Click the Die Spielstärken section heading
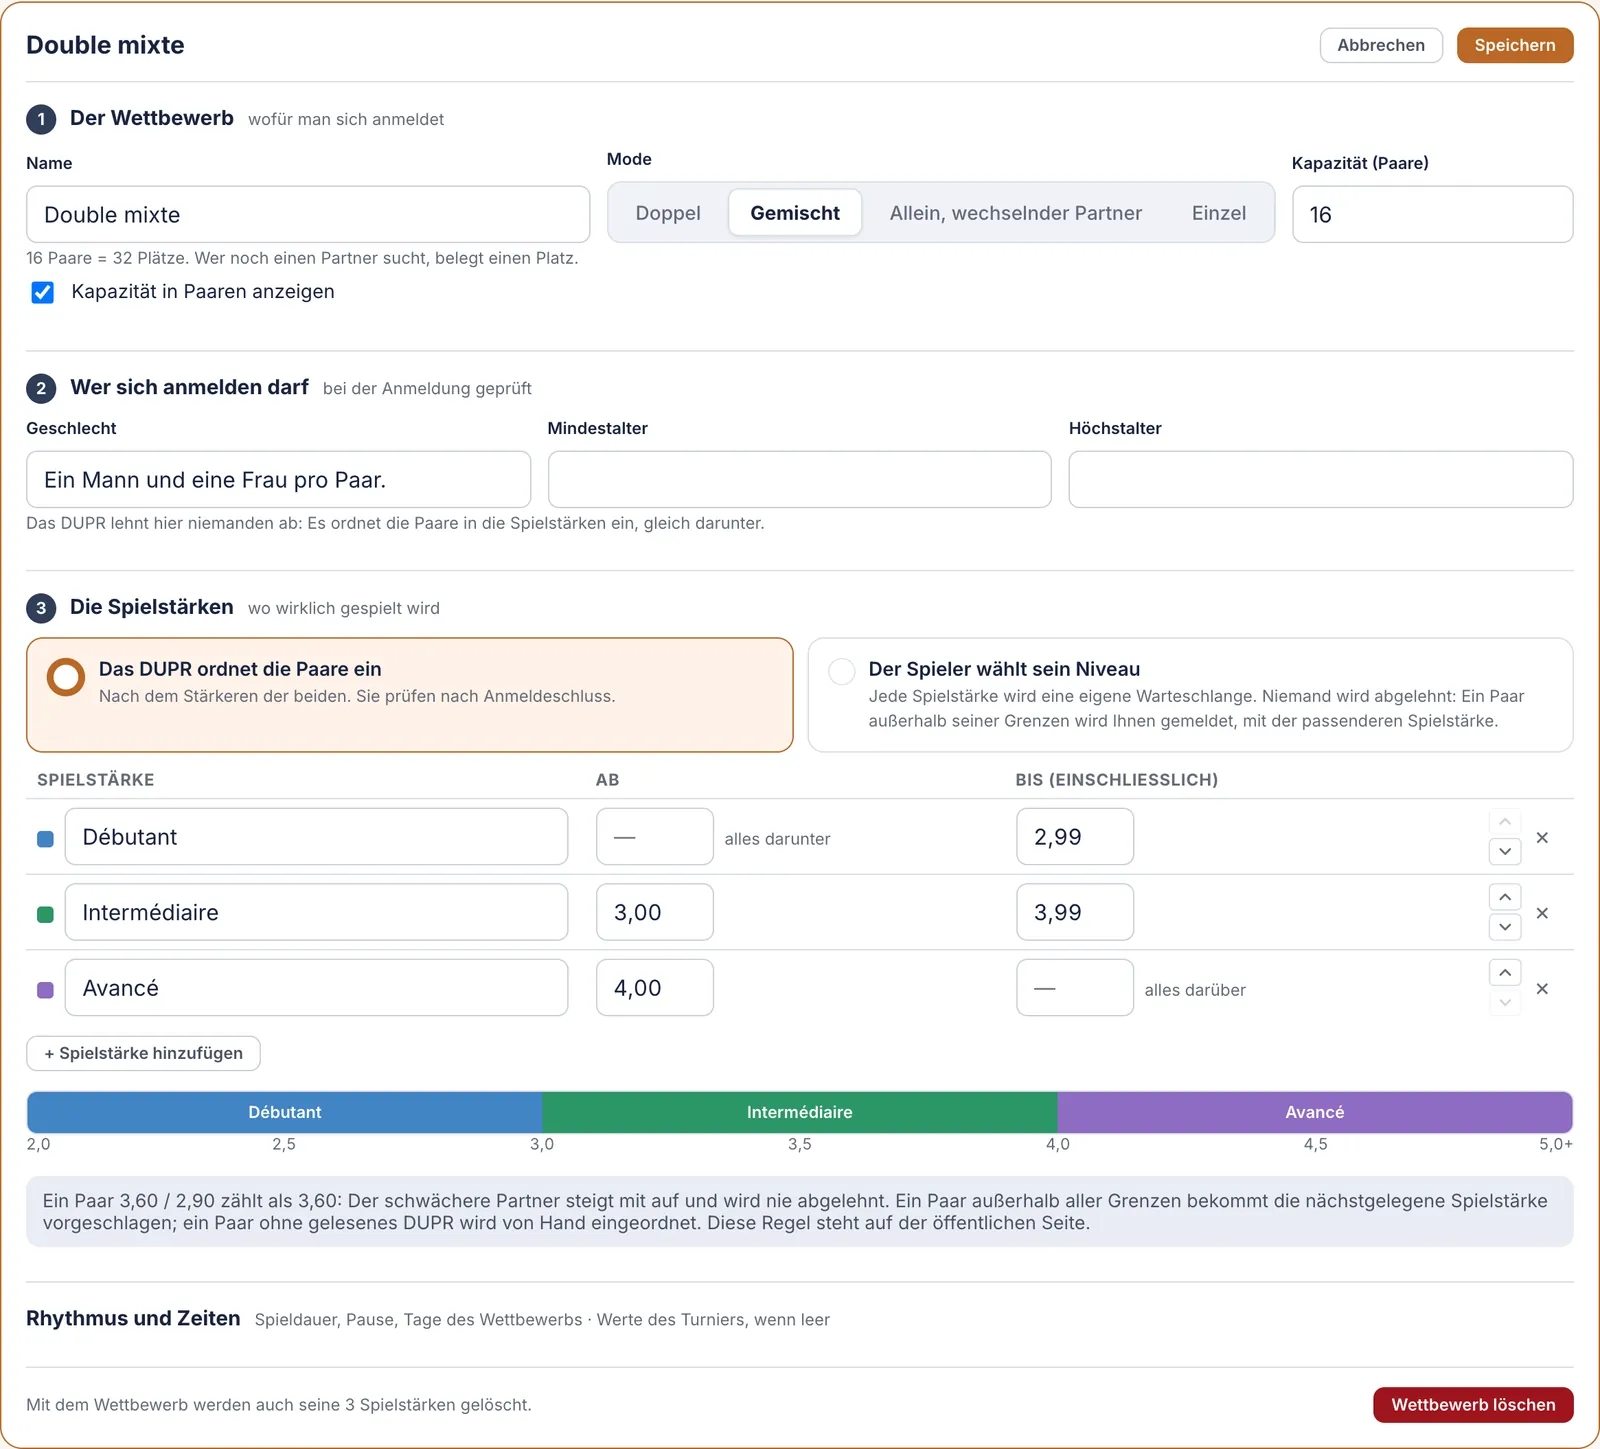1600x1449 pixels. 152,607
